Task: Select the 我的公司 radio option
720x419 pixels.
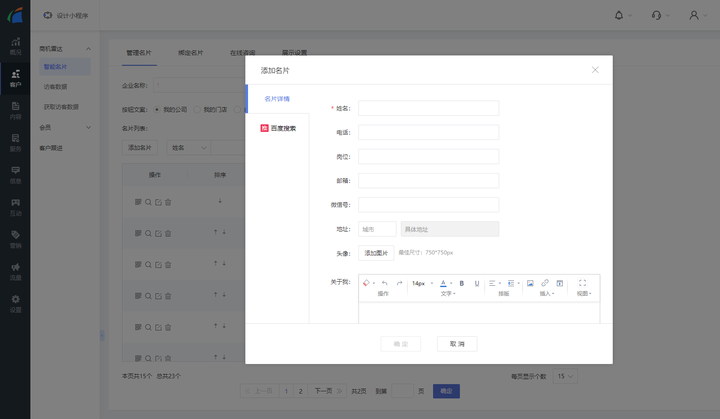Action: click(157, 109)
